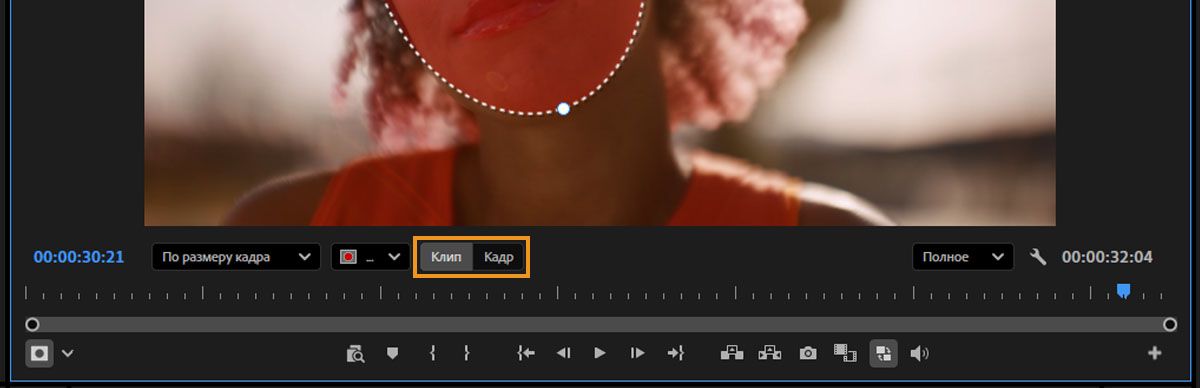The height and width of the screenshot is (388, 1200).
Task: Click the speaker audio icon
Action: (x=920, y=353)
